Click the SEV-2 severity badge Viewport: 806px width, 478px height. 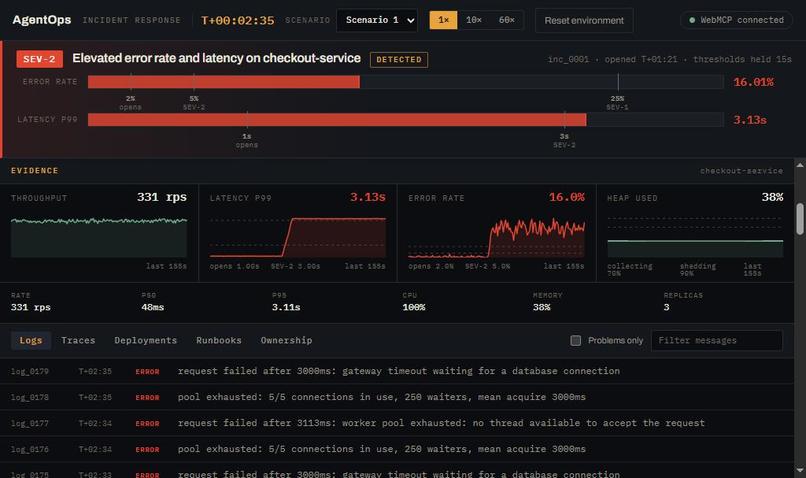(40, 59)
